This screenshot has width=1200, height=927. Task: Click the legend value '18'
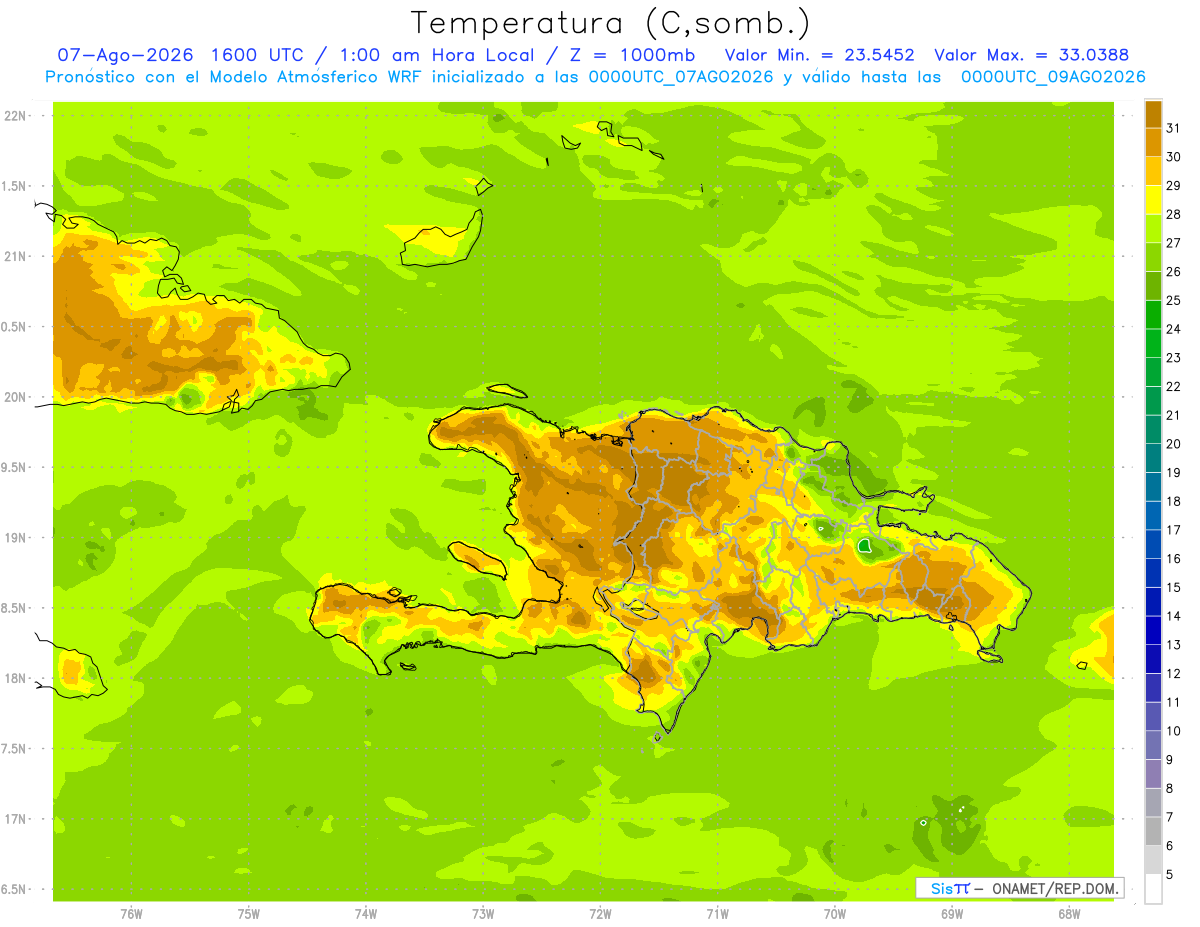(x=1174, y=501)
